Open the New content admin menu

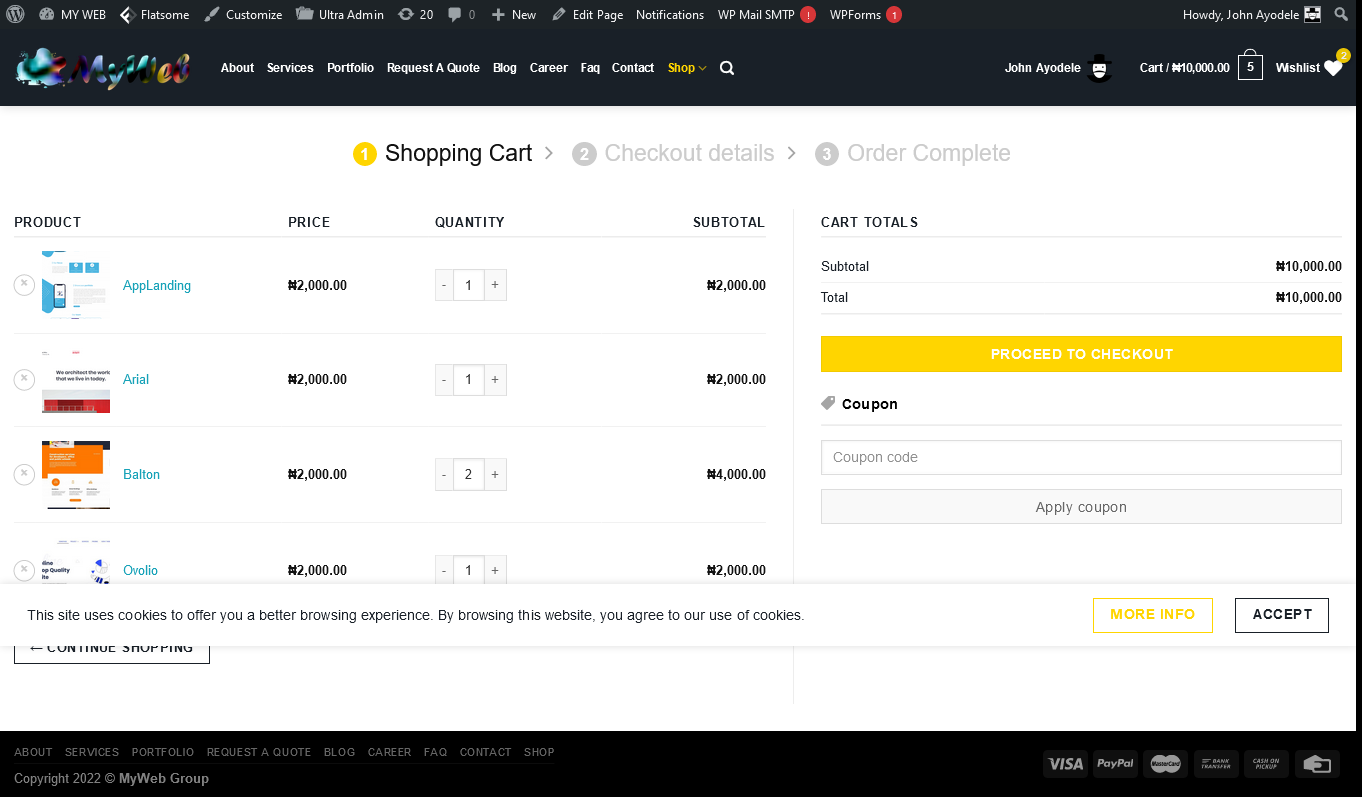coord(514,14)
